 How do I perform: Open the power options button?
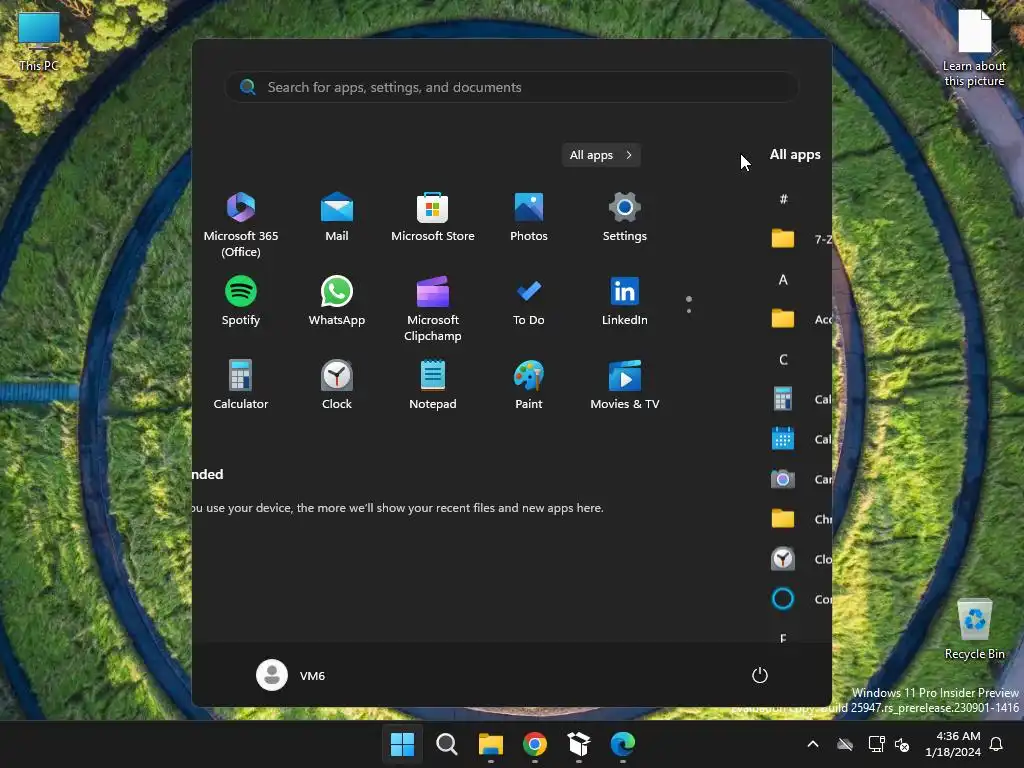(759, 675)
